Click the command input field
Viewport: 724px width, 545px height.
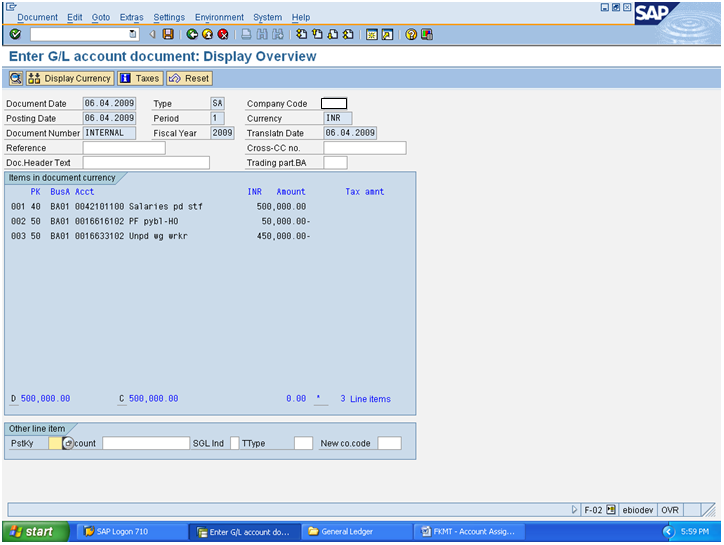[x=79, y=34]
